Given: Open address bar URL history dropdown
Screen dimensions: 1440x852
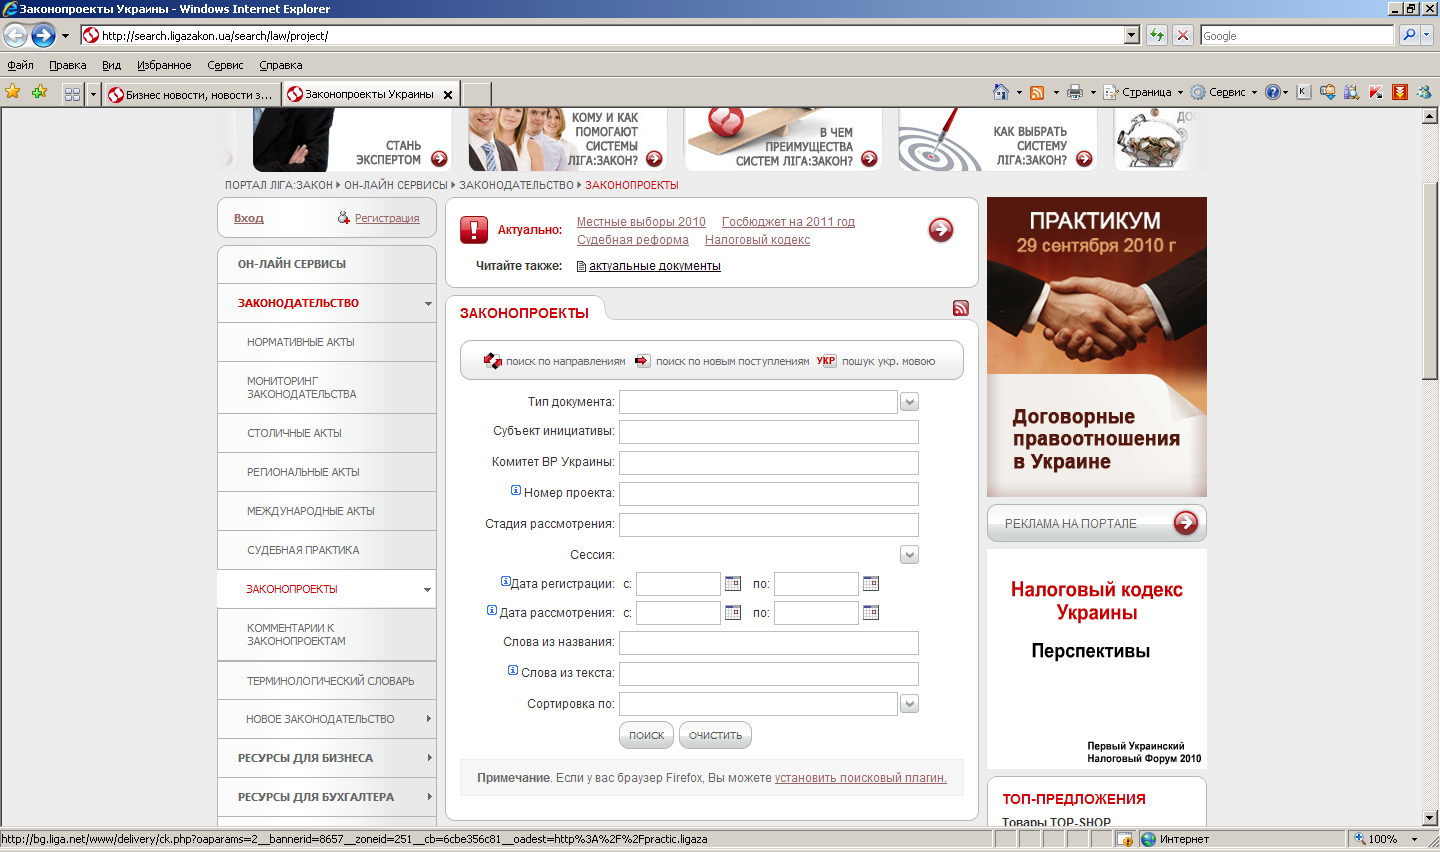Looking at the screenshot, I should (x=1132, y=35).
